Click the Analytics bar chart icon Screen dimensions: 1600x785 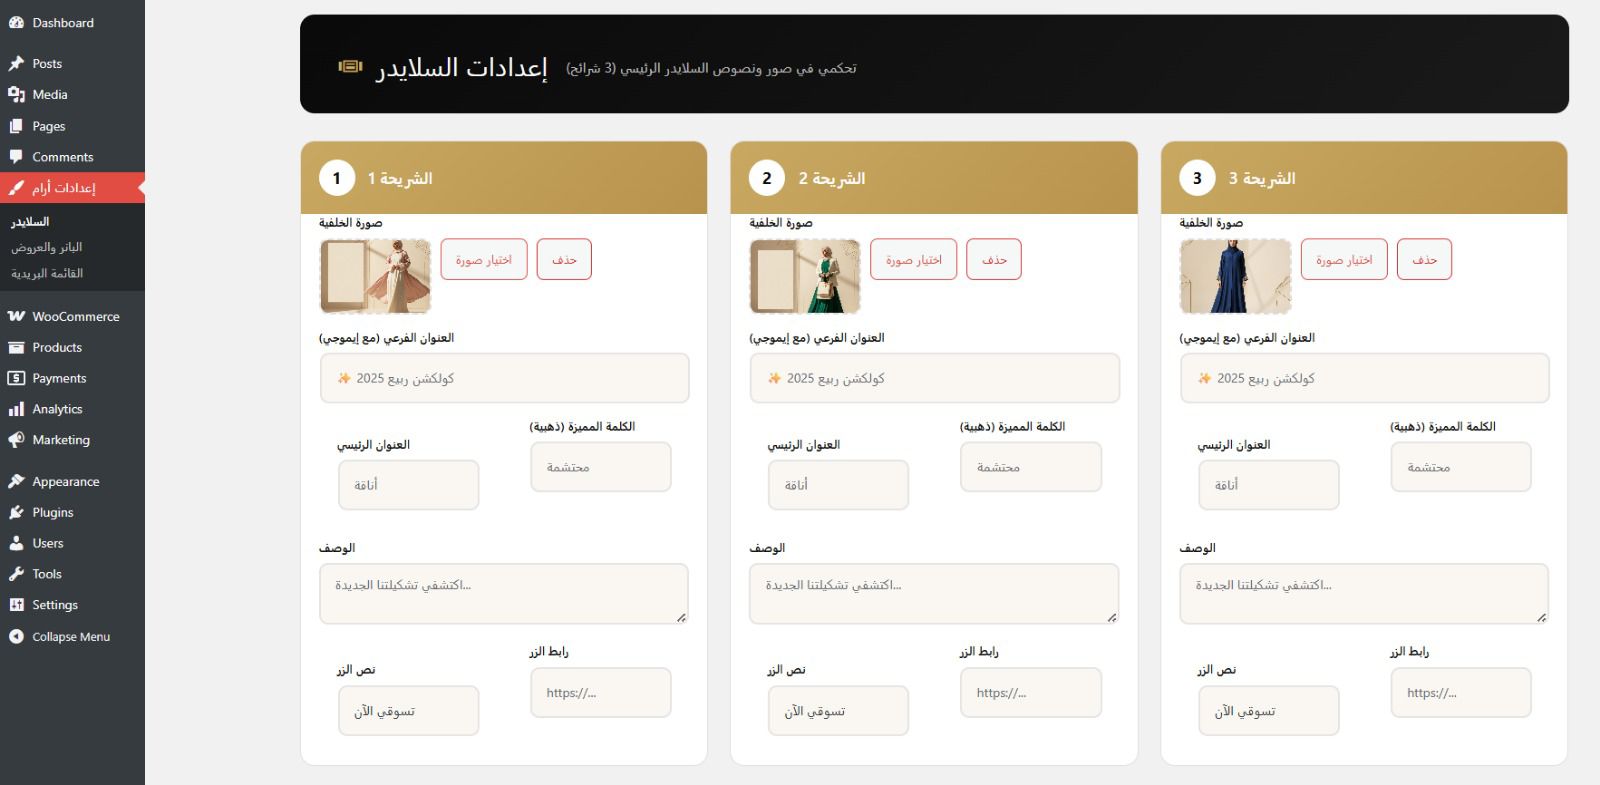tap(16, 409)
